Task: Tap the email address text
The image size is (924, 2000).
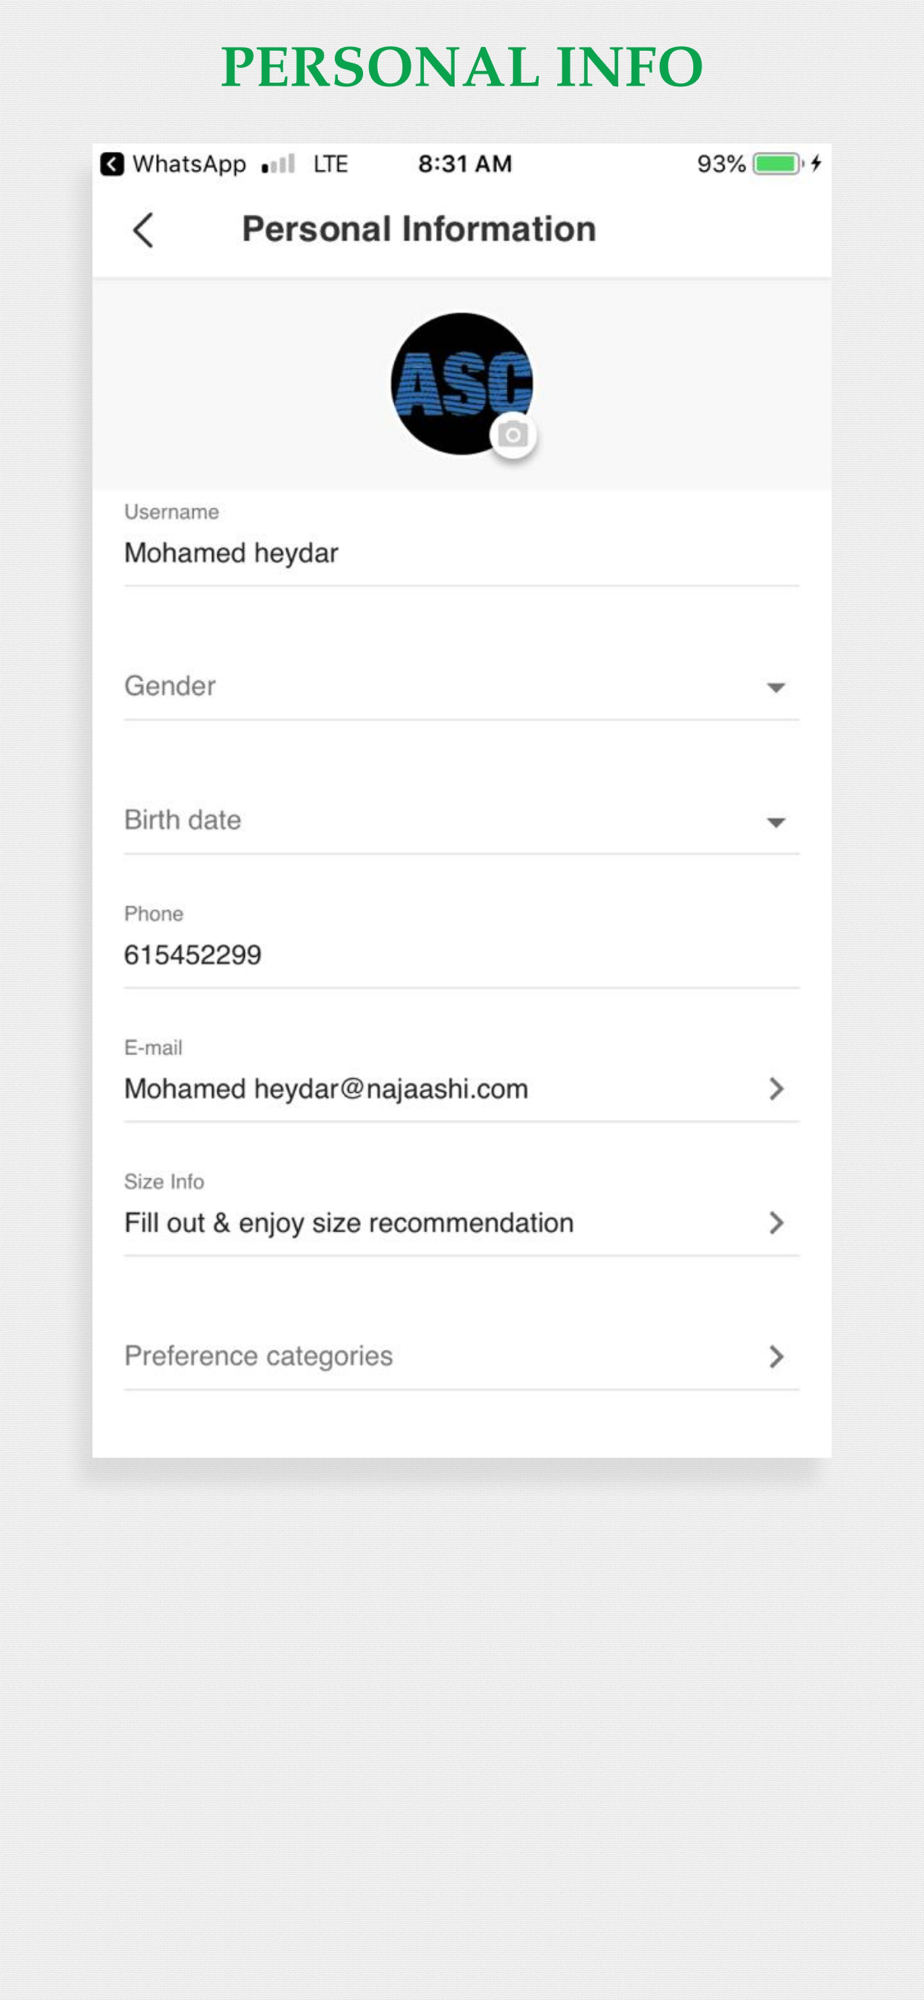Action: (326, 1089)
